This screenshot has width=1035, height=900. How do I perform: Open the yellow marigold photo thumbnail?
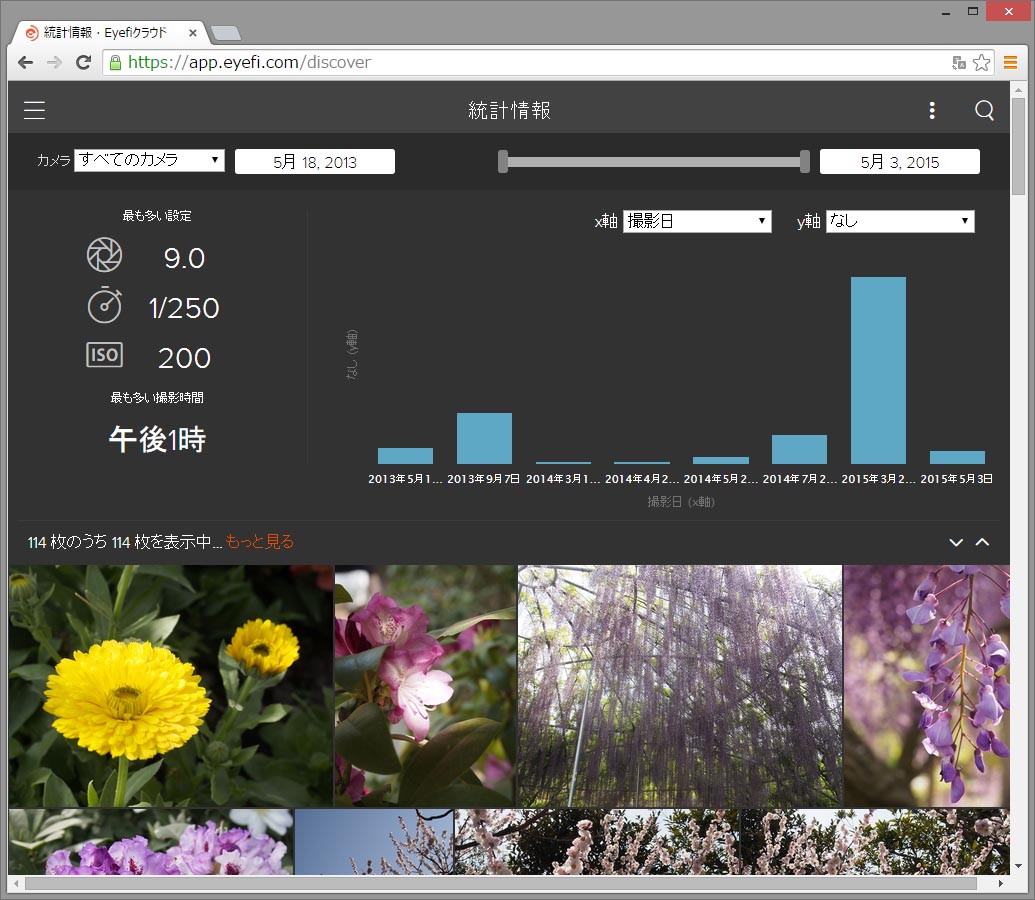point(170,685)
